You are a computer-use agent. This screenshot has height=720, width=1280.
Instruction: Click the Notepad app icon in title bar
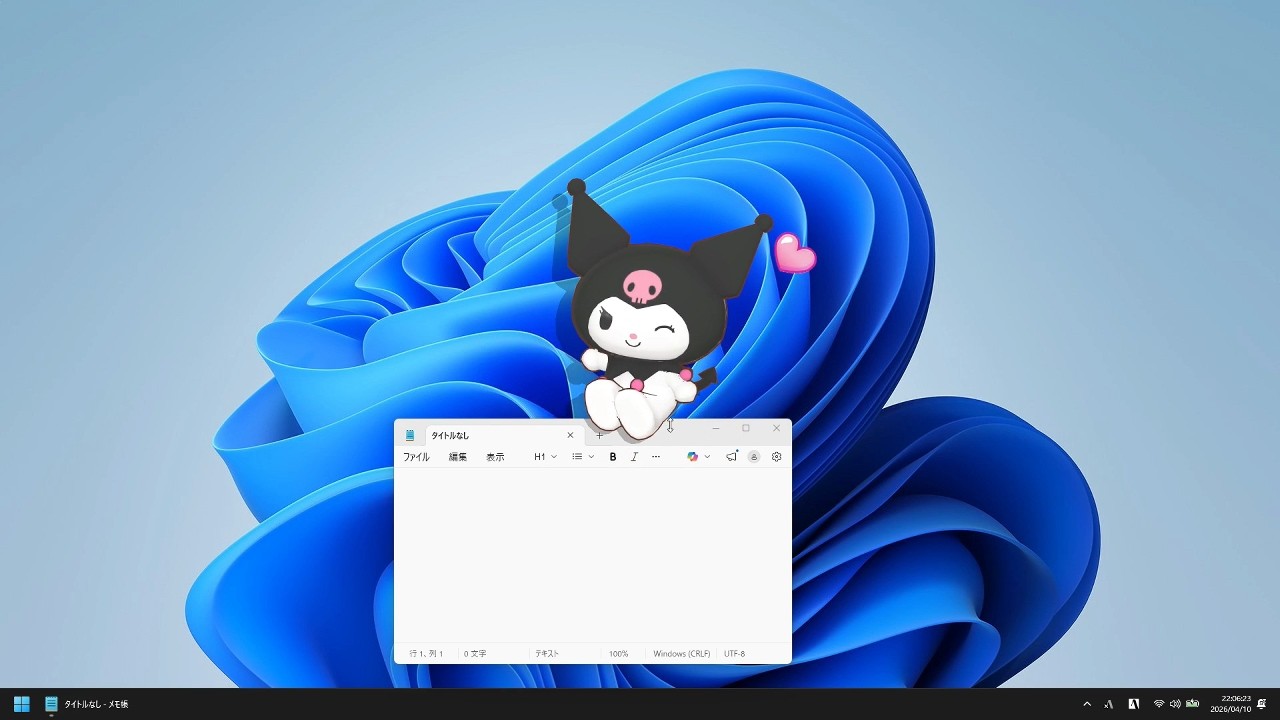[410, 435]
